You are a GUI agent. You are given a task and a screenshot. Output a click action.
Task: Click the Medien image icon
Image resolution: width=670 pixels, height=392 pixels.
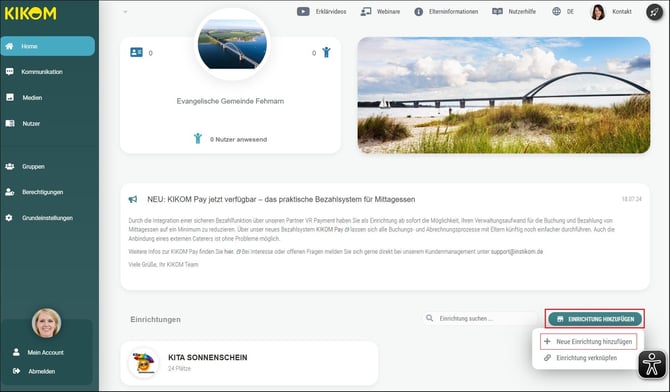10,97
